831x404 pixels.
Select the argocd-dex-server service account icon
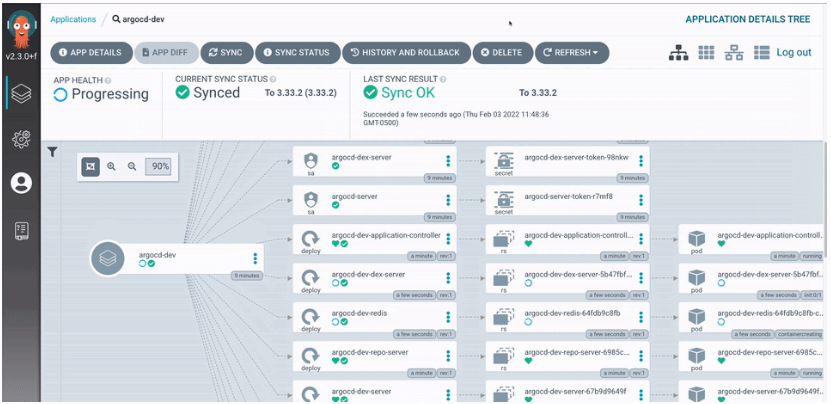311,161
